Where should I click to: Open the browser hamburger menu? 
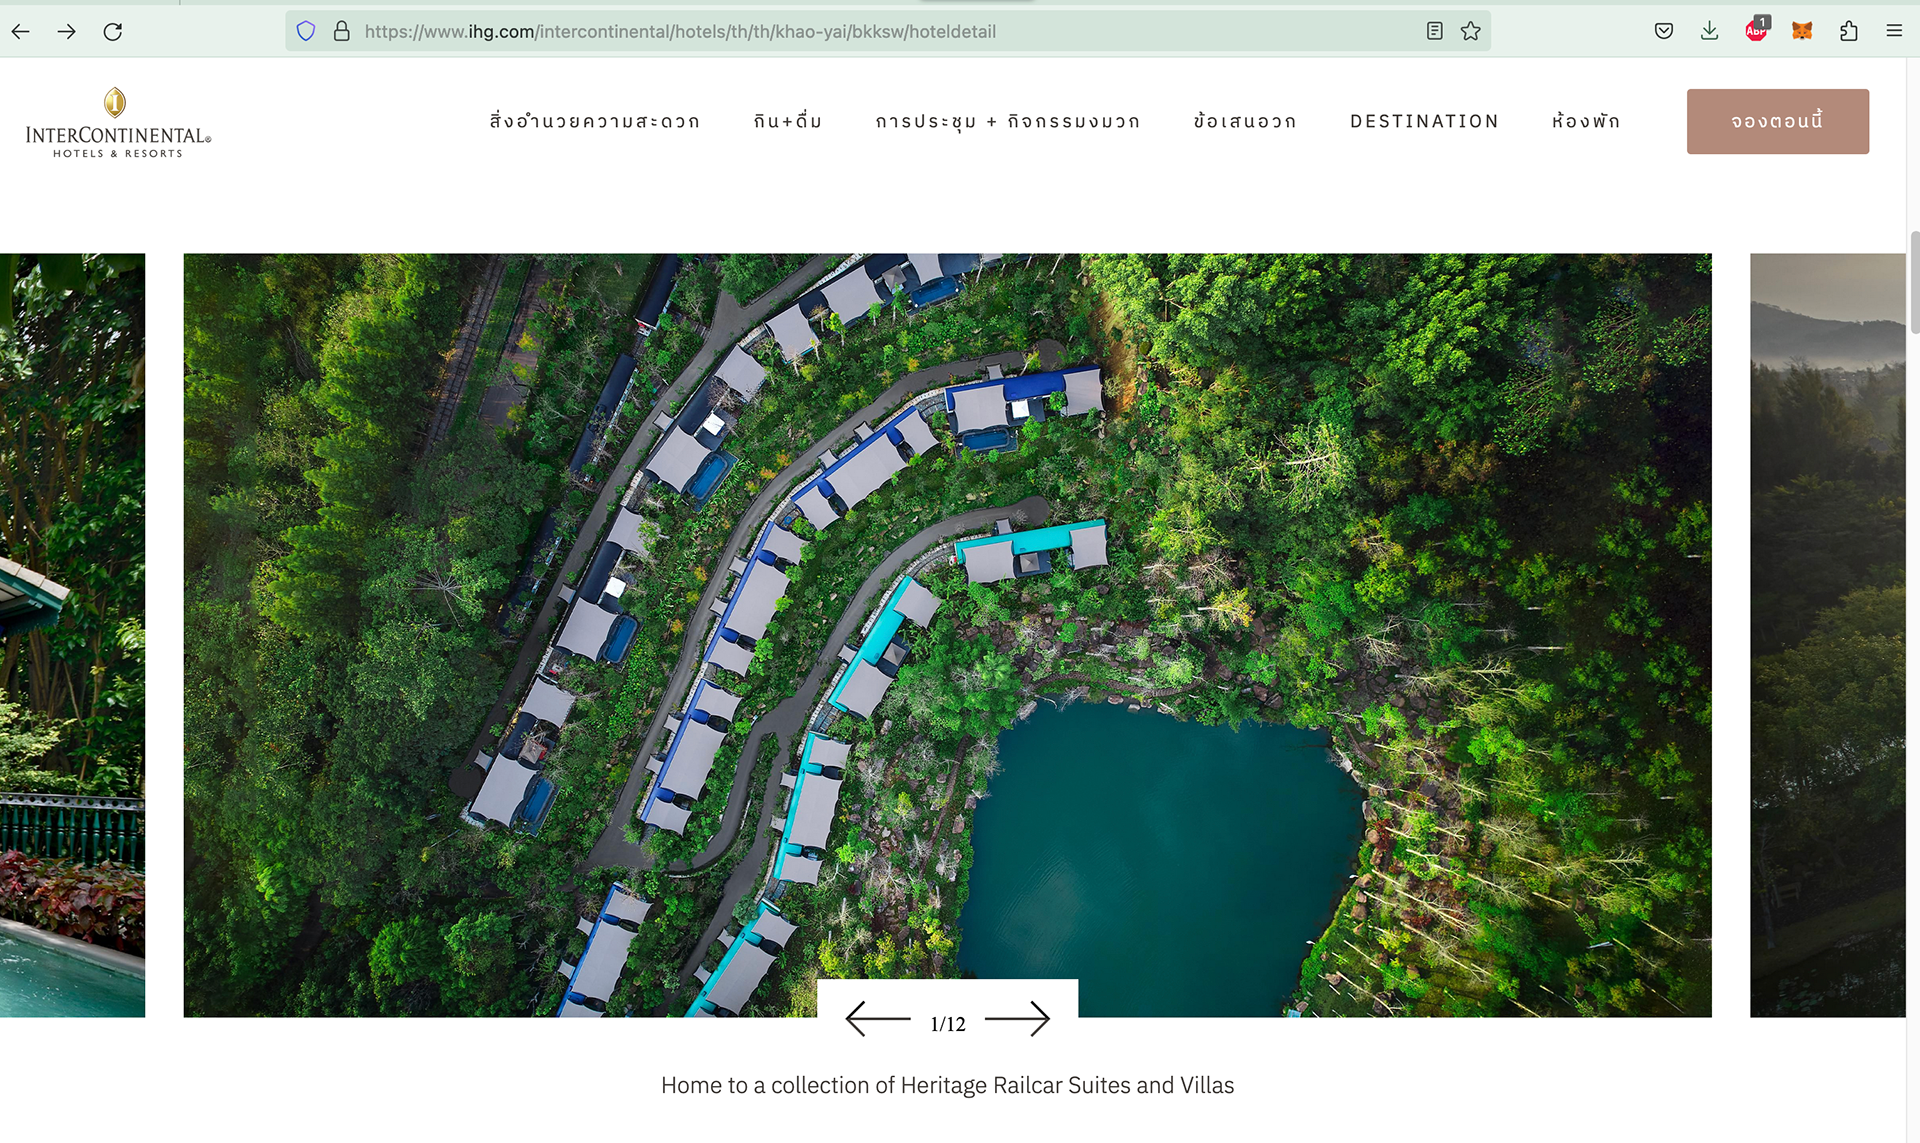1894,31
